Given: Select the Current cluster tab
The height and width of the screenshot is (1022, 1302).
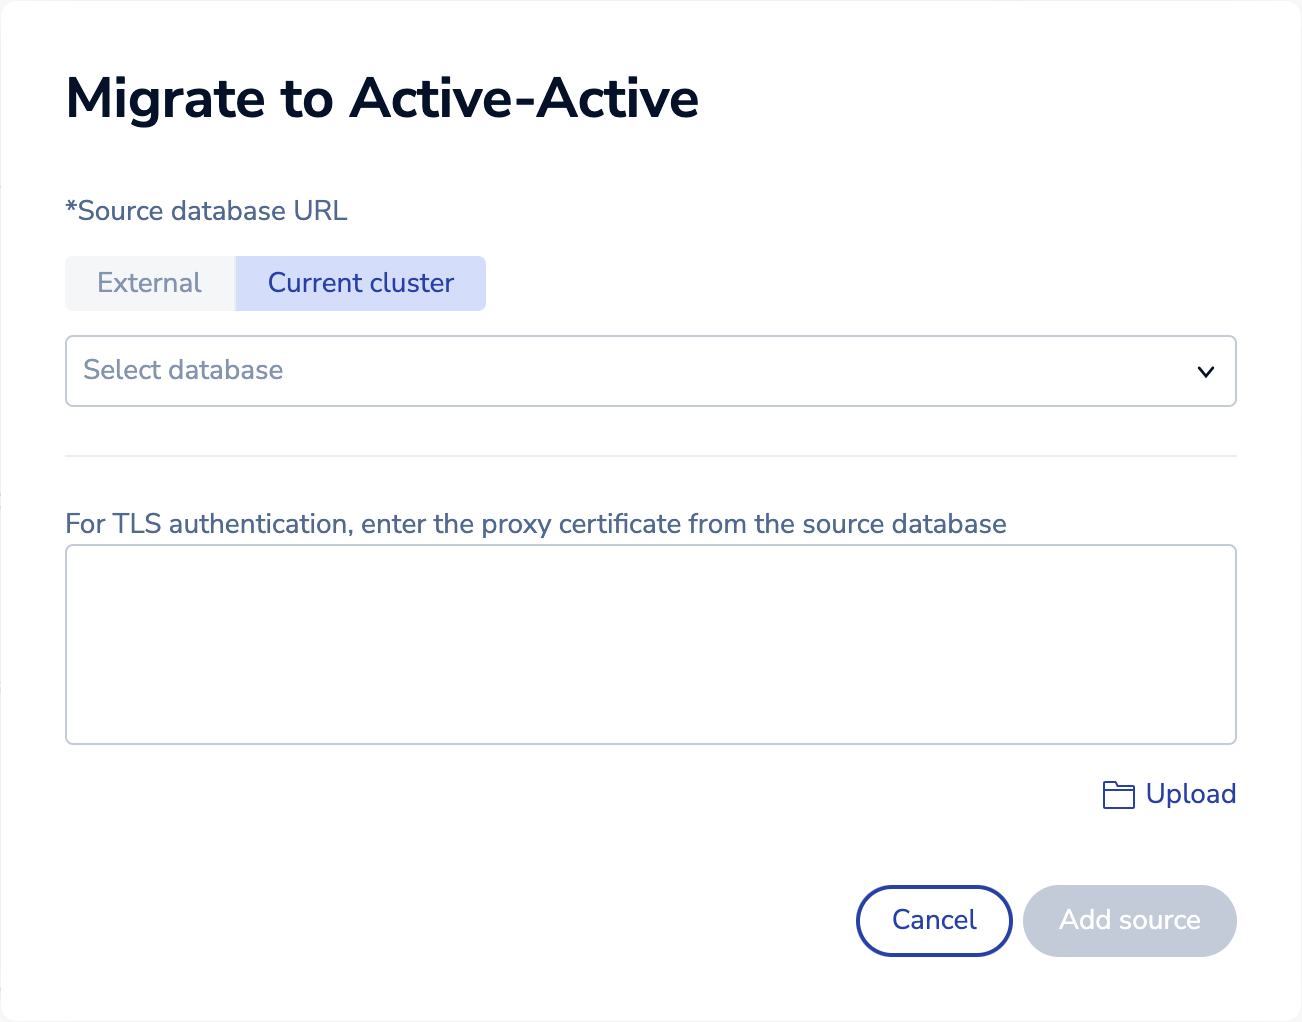Looking at the screenshot, I should [360, 283].
